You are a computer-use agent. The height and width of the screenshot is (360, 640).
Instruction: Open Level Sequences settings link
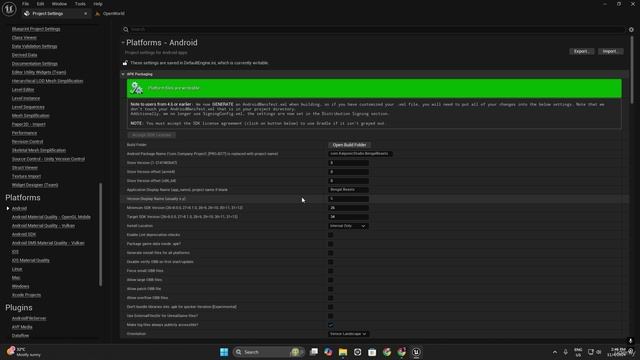[x=28, y=107]
